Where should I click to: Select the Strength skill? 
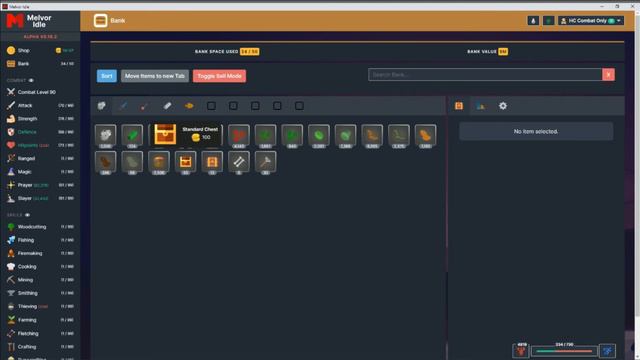(40, 119)
